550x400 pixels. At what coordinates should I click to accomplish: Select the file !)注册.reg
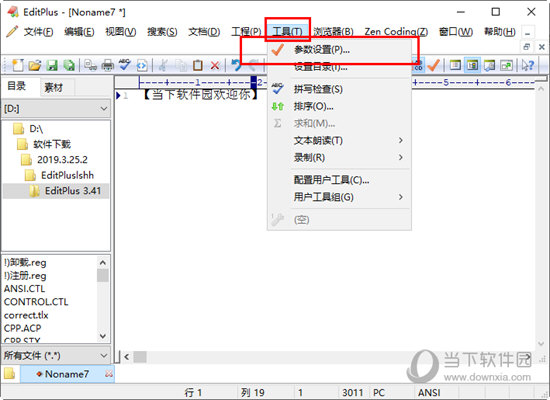tap(25, 276)
